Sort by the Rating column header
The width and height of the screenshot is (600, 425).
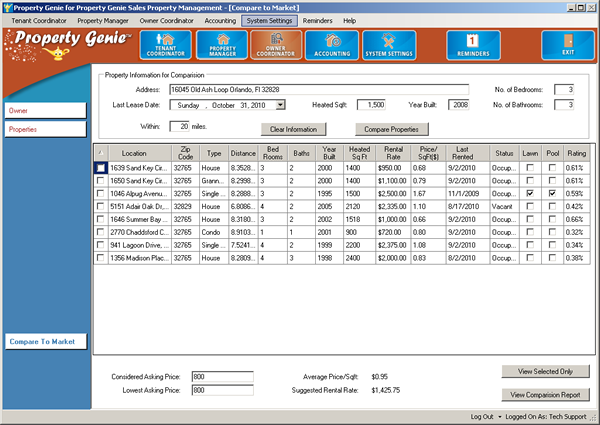pos(577,153)
